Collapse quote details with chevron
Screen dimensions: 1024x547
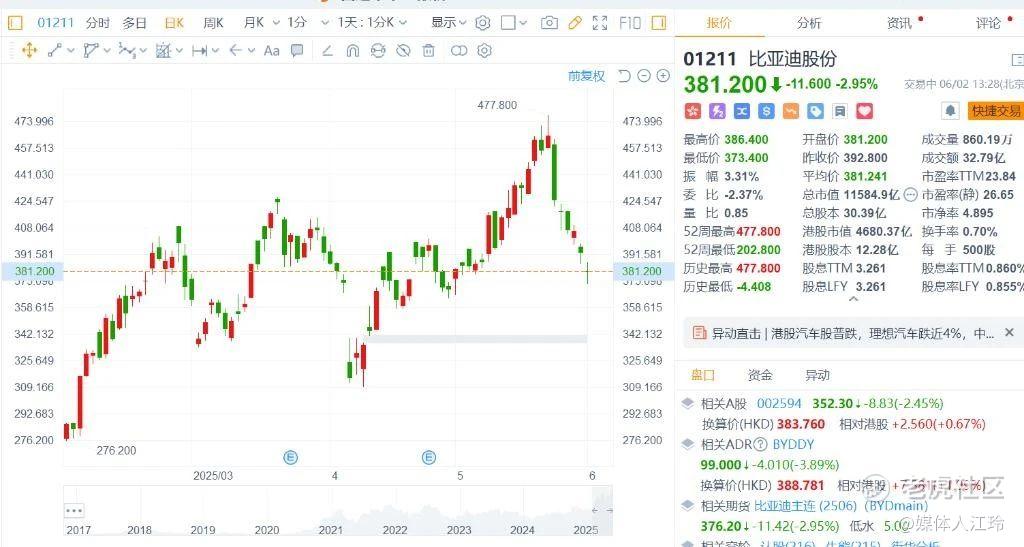coord(853,300)
